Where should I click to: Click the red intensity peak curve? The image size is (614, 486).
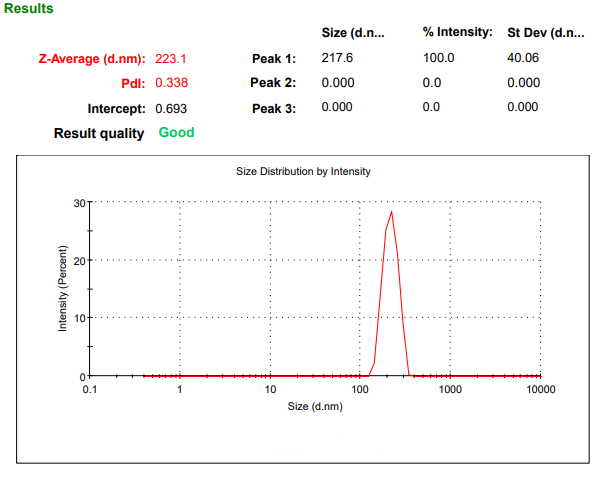[391, 213]
